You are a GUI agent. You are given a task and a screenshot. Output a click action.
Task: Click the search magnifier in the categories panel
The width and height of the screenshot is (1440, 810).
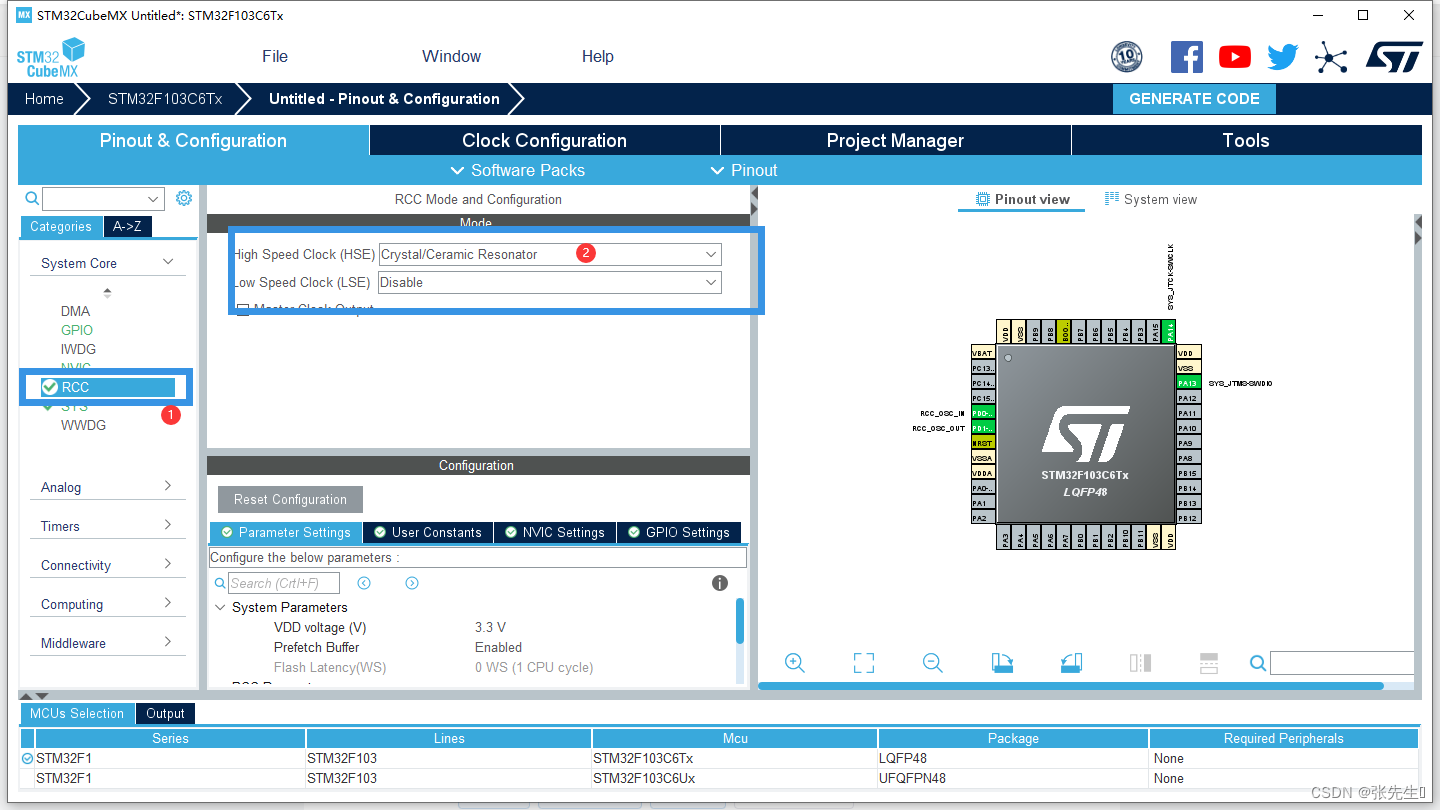pyautogui.click(x=32, y=199)
